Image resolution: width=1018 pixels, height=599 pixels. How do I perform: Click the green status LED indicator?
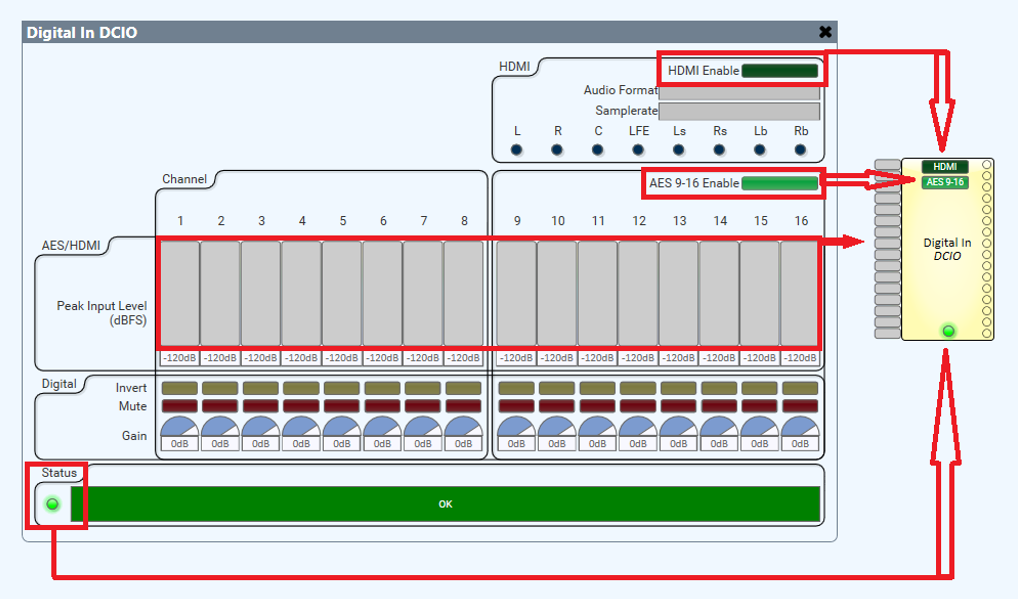point(52,504)
